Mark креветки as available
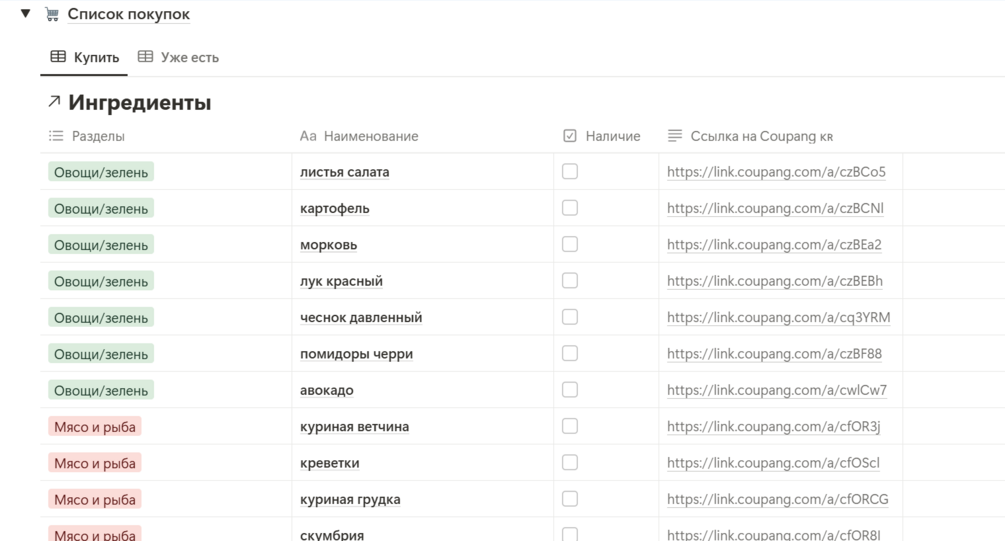This screenshot has height=541, width=1005. (570, 463)
